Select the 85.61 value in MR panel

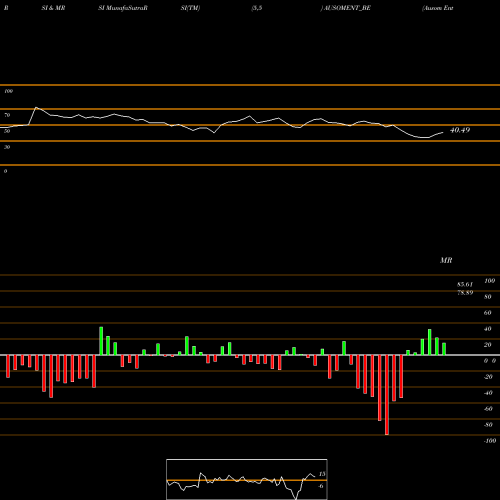click(465, 285)
